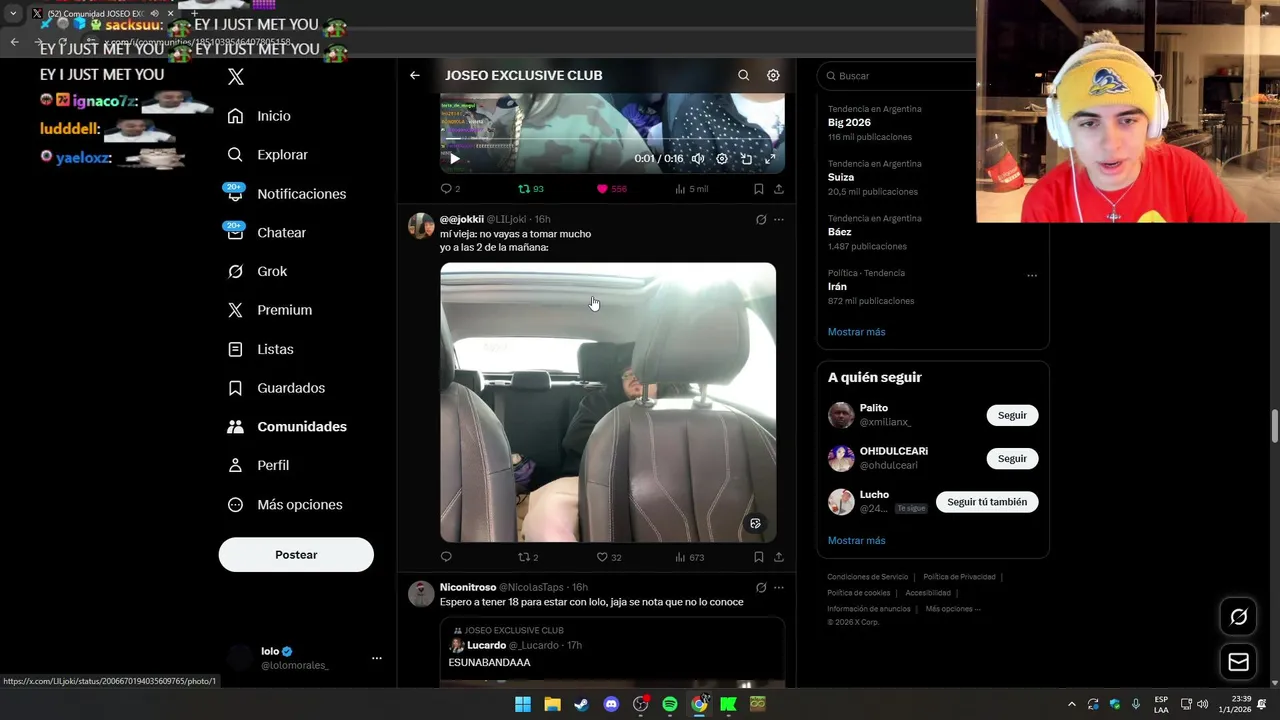Image resolution: width=1280 pixels, height=720 pixels.
Task: Go to Inicio home page
Action: point(259,116)
